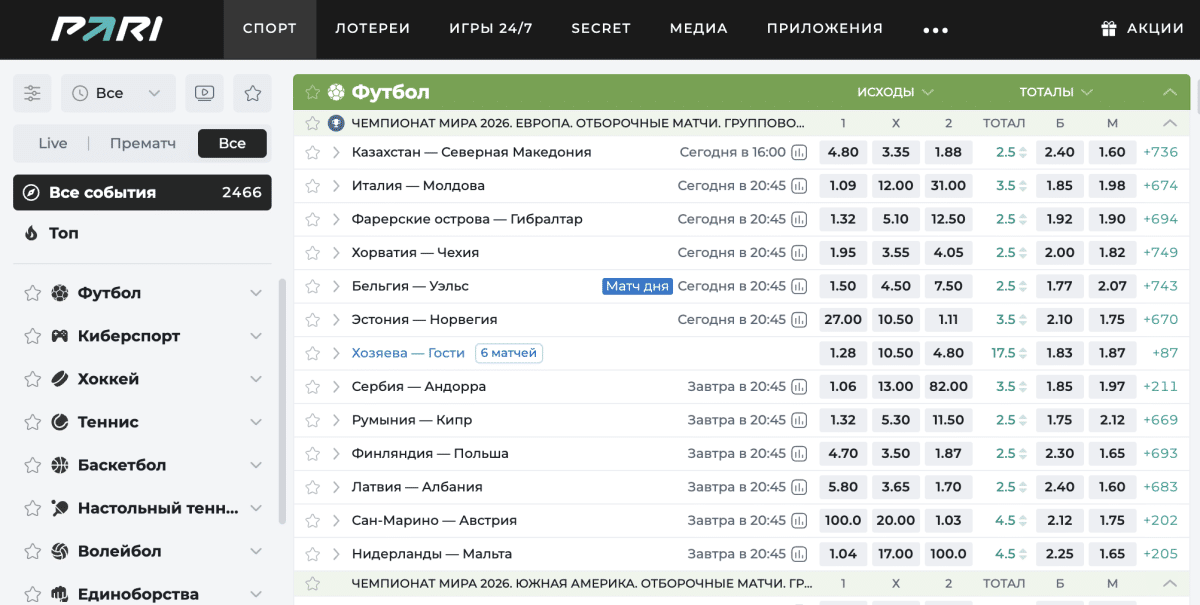
Task: Favorite the Теннис sport in sidebar
Action: 33,422
